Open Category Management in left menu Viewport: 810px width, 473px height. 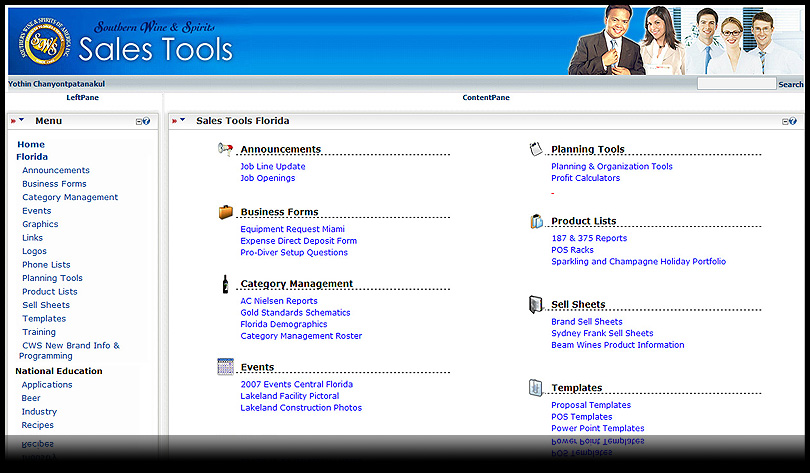70,197
